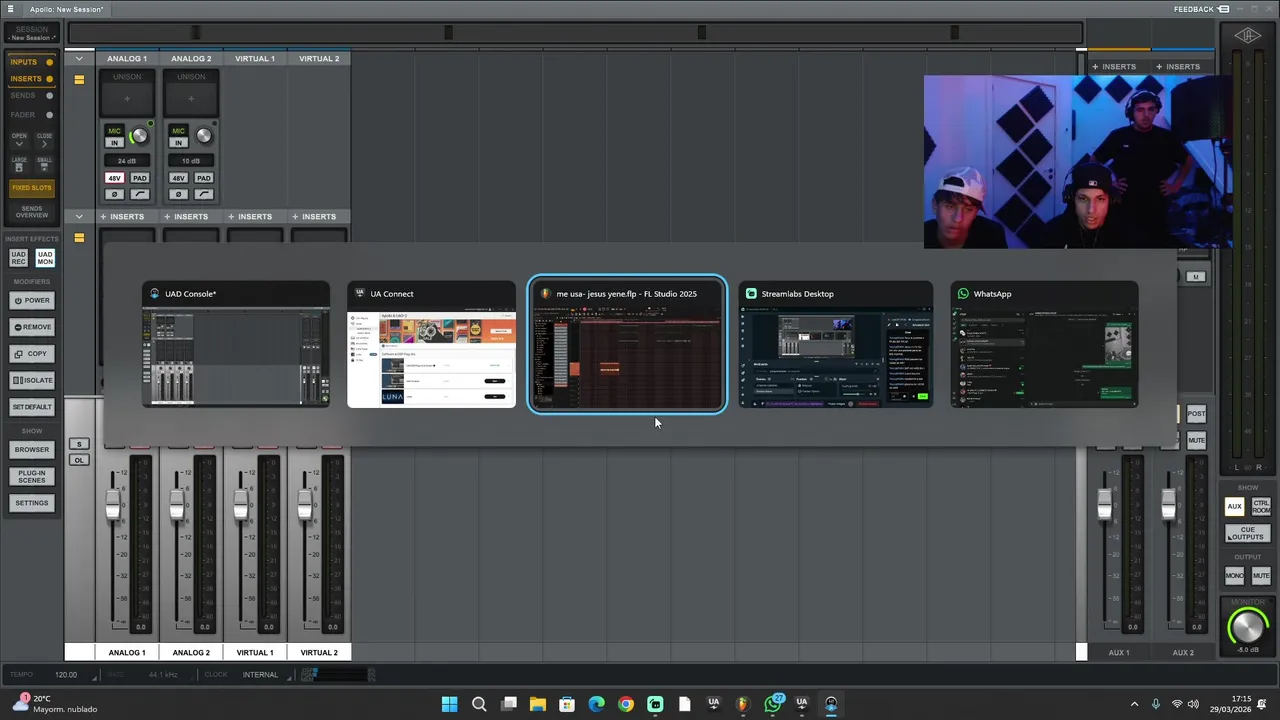
Task: Click the COPY modifier button
Action: (x=31, y=354)
